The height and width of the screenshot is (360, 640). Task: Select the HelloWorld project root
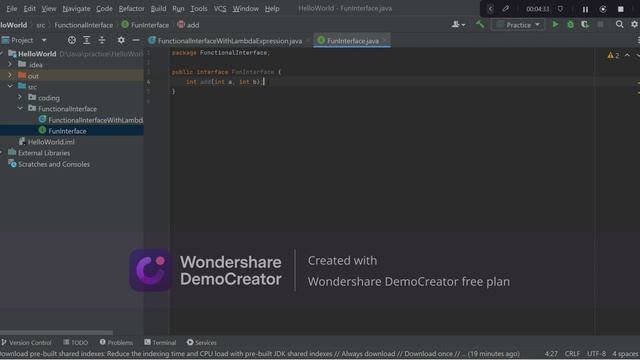pos(37,53)
